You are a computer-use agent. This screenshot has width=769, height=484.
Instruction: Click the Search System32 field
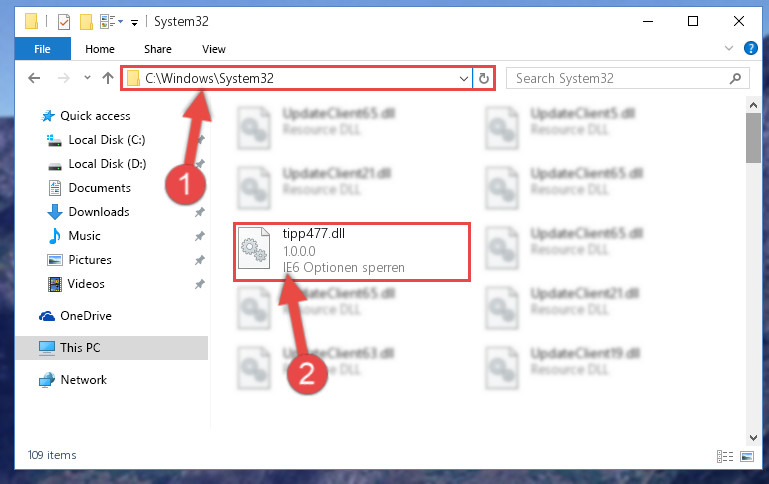[x=621, y=78]
